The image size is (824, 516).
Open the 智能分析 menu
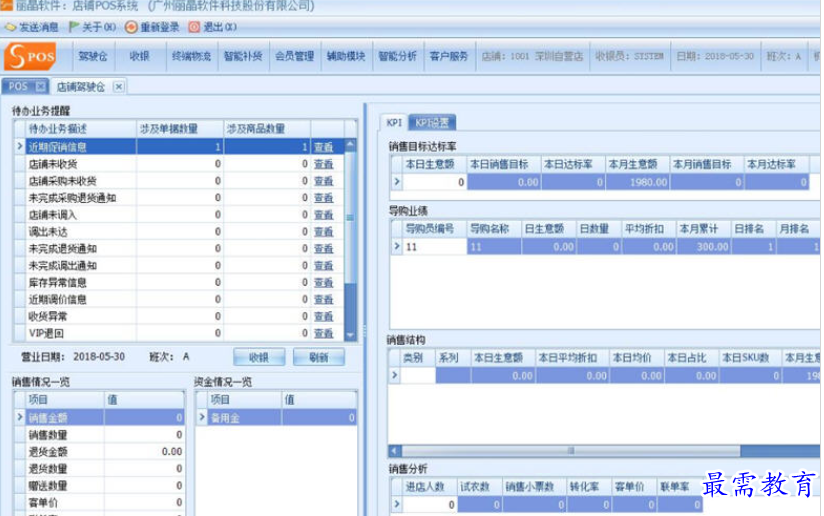coord(397,56)
